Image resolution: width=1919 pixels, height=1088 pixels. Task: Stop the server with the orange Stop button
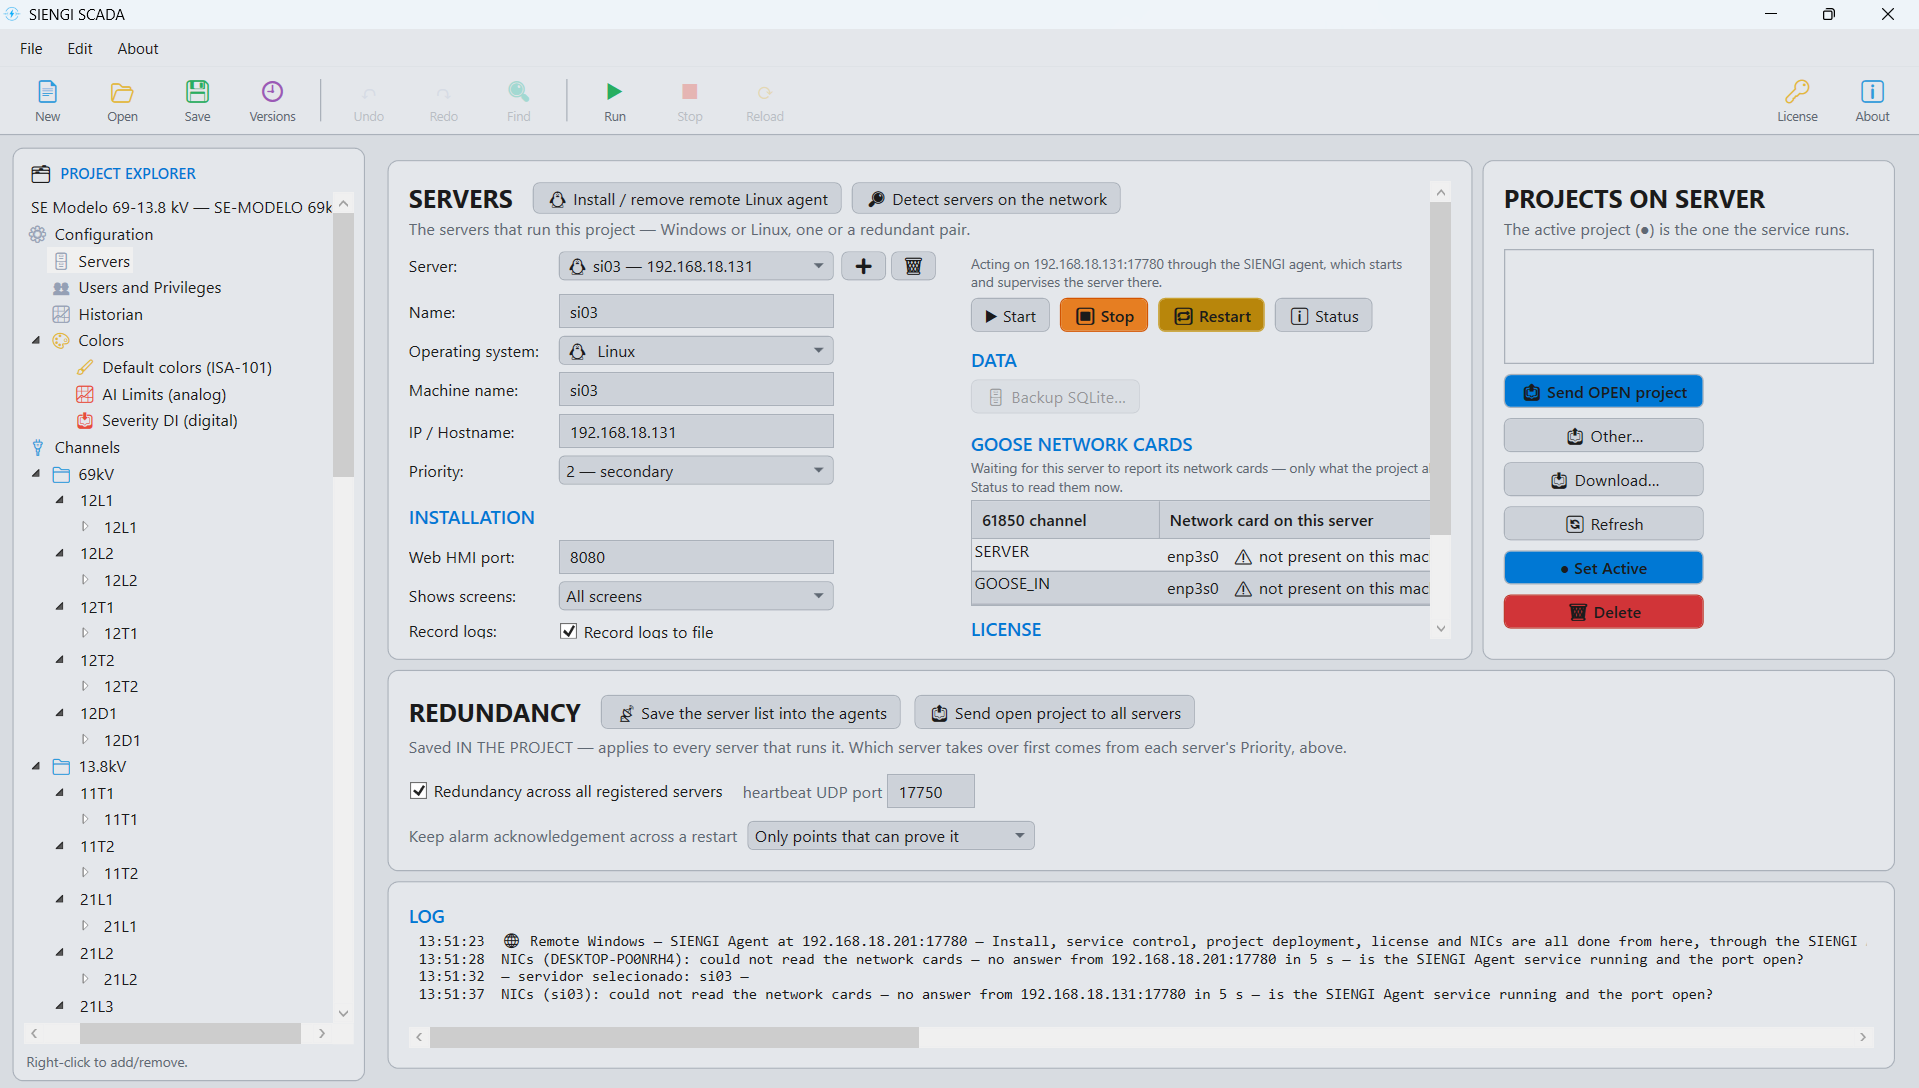coord(1104,316)
